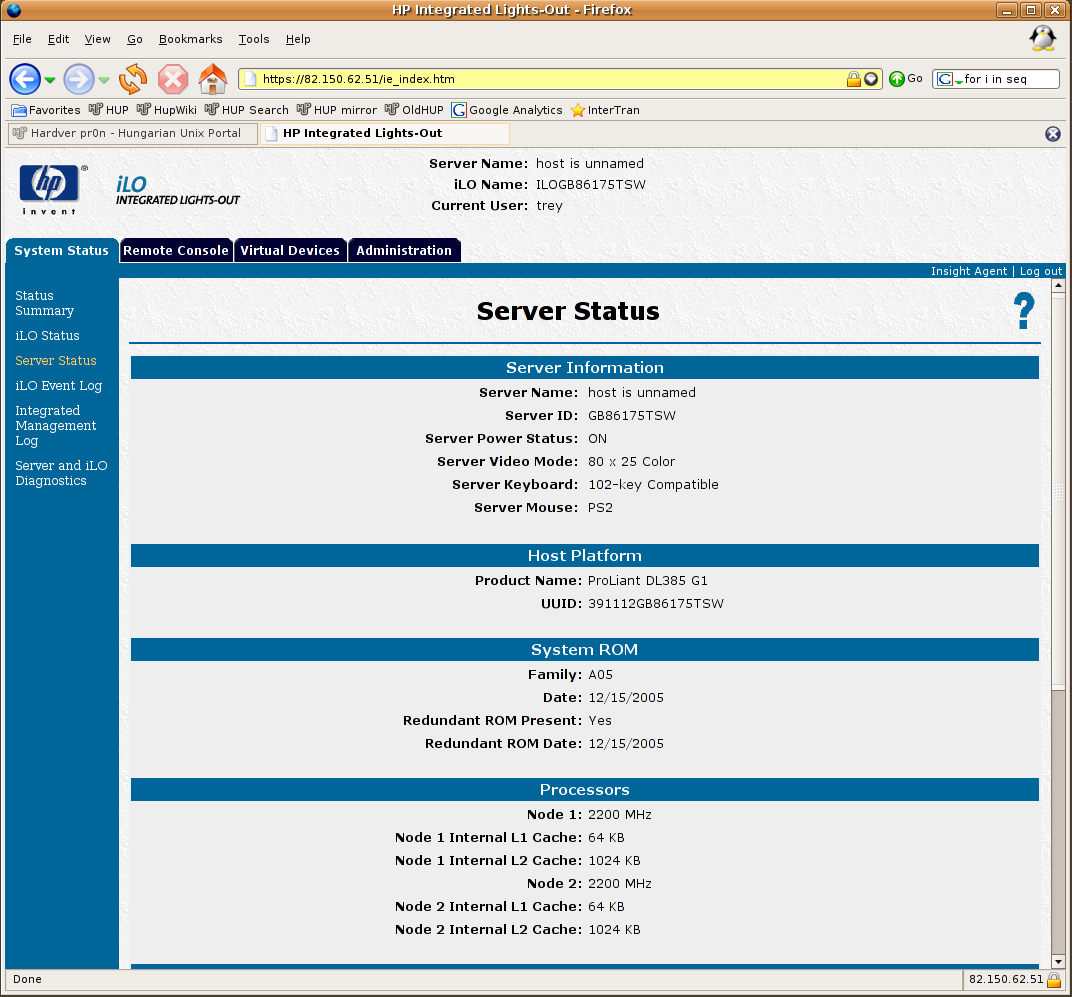The width and height of the screenshot is (1072, 997).
Task: Click the scrollbar down arrow
Action: click(x=1058, y=961)
